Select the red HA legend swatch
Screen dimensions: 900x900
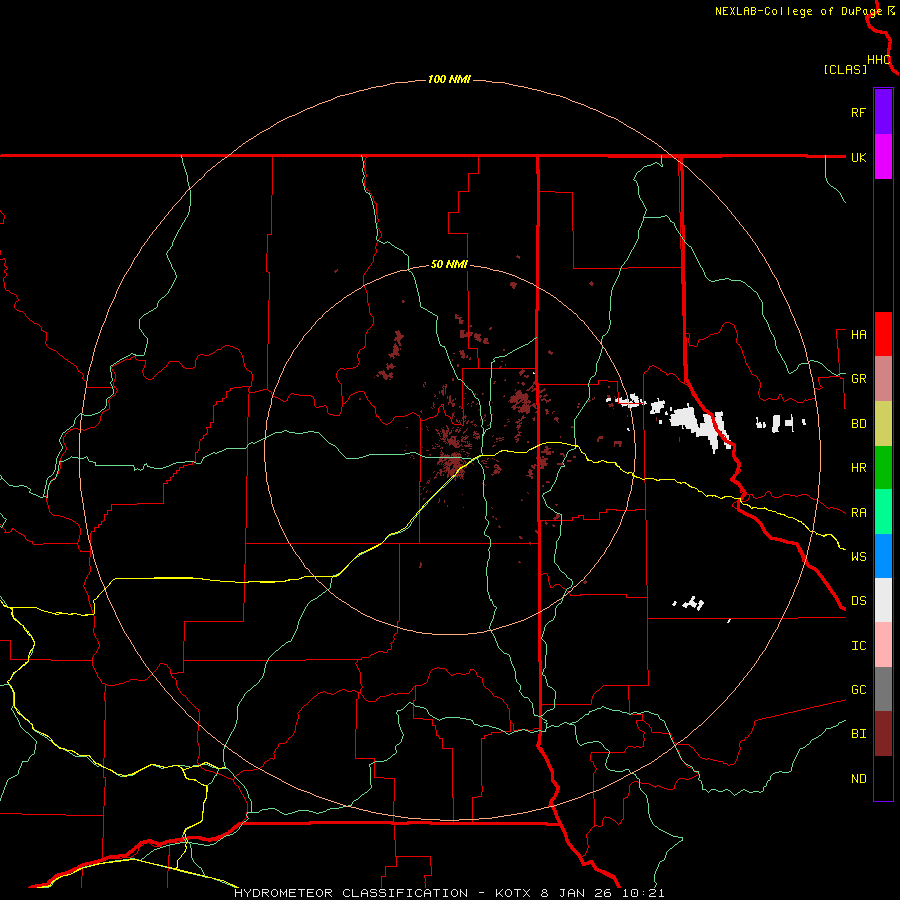(883, 334)
